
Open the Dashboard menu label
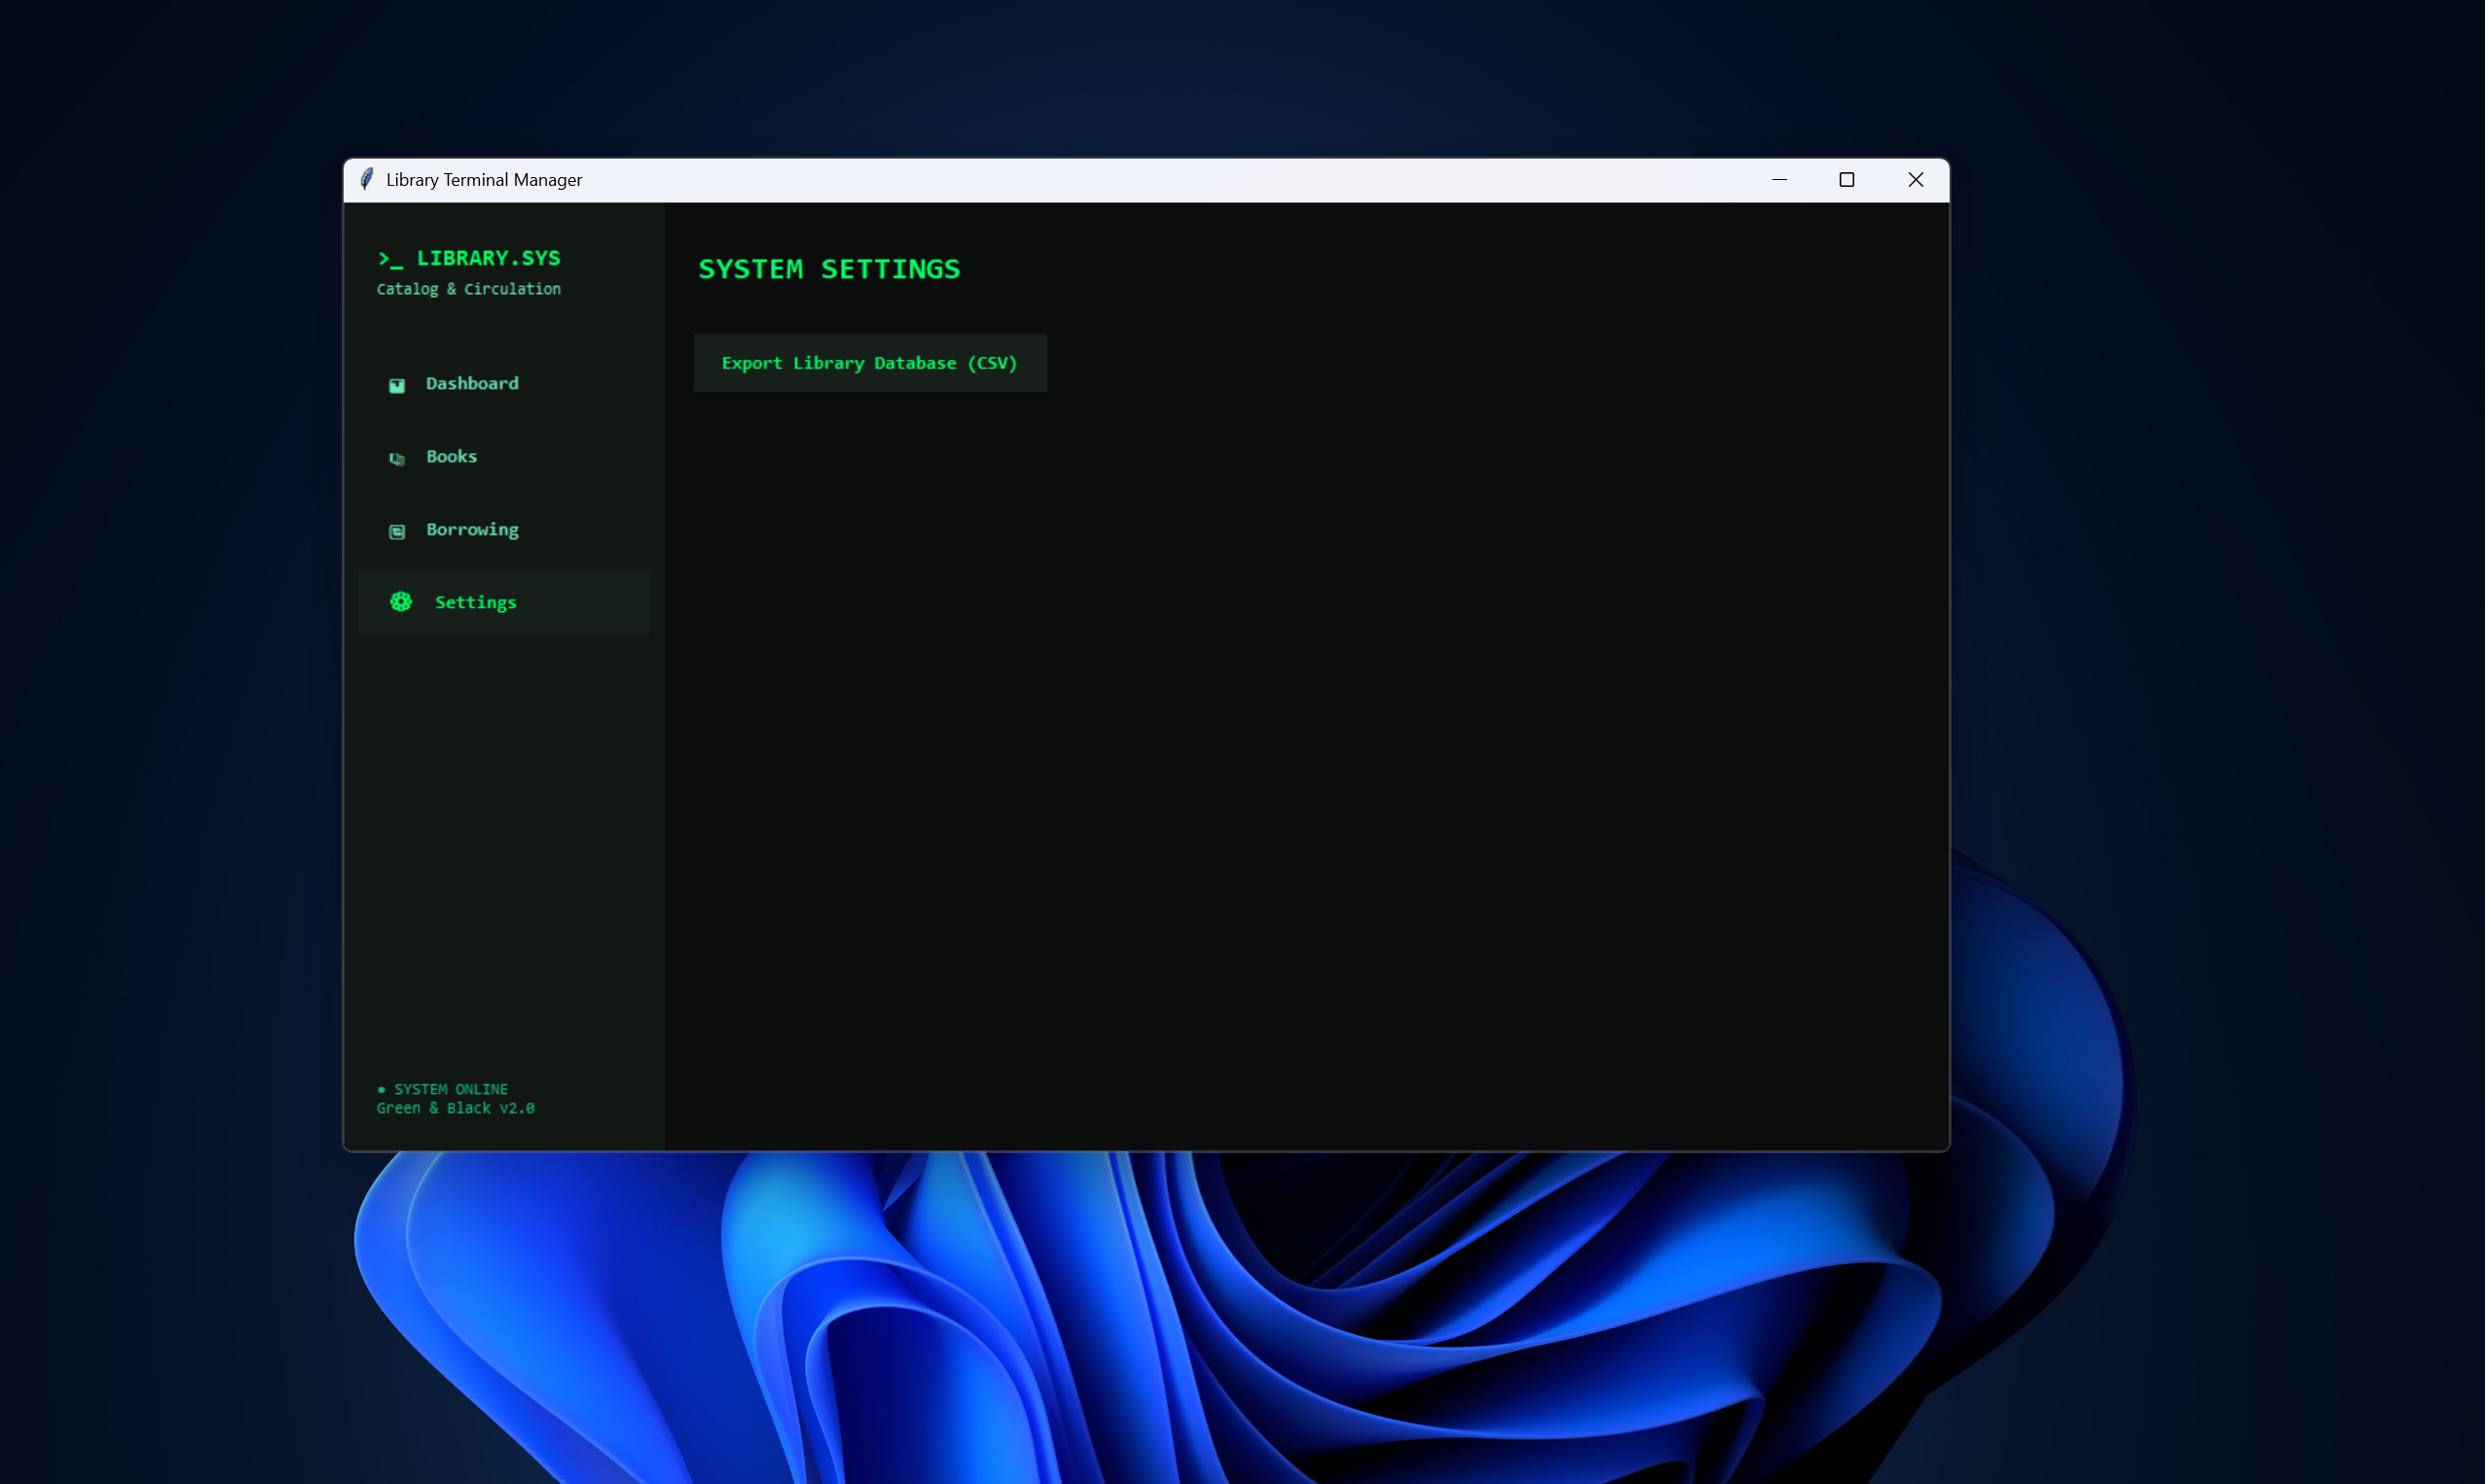pyautogui.click(x=472, y=384)
